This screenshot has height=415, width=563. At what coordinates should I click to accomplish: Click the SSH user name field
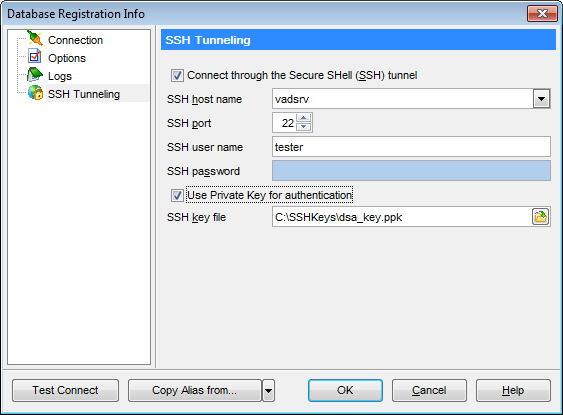point(411,146)
